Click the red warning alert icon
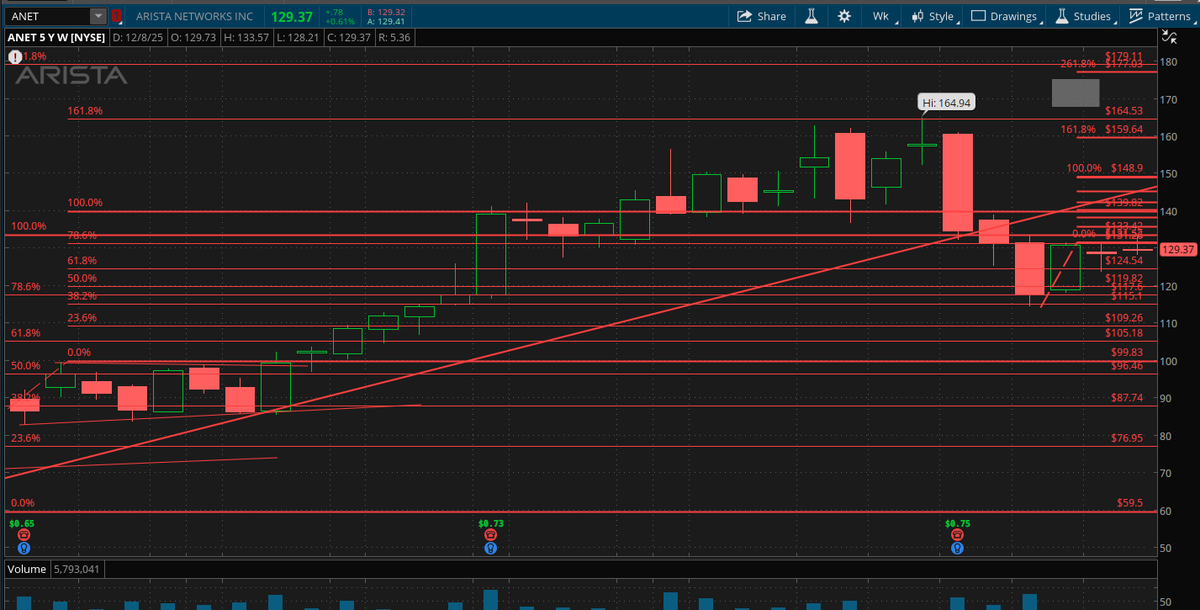Viewport: 1200px width, 610px height. pos(14,57)
